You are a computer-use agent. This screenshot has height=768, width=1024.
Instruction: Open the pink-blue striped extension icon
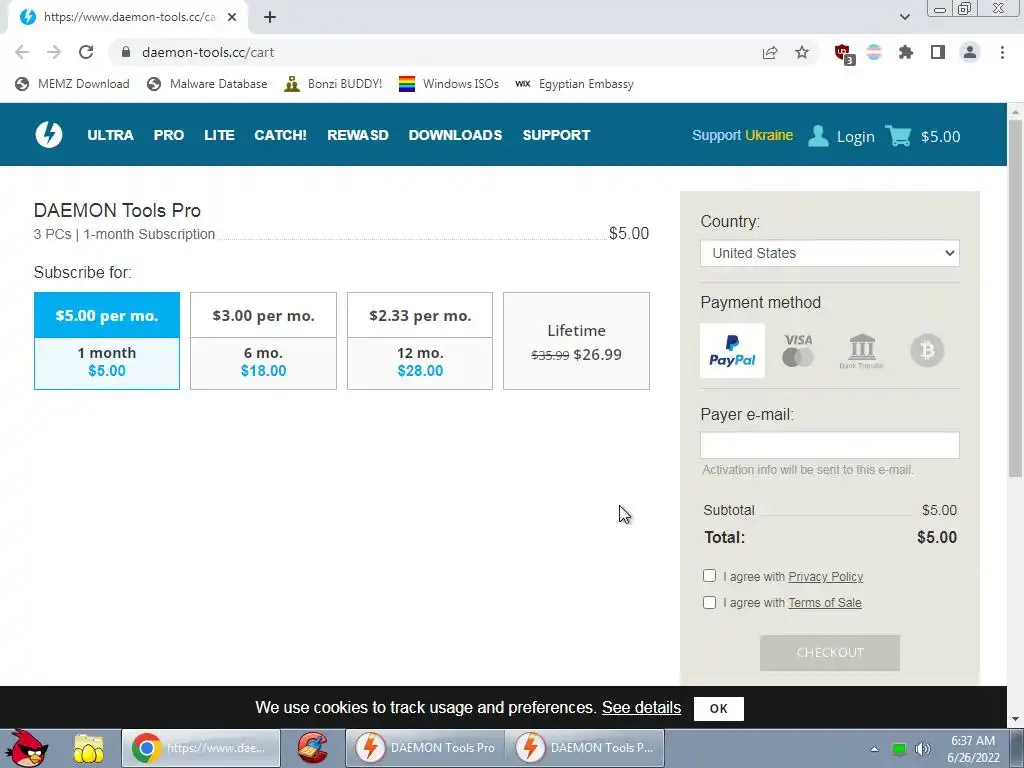tap(874, 52)
